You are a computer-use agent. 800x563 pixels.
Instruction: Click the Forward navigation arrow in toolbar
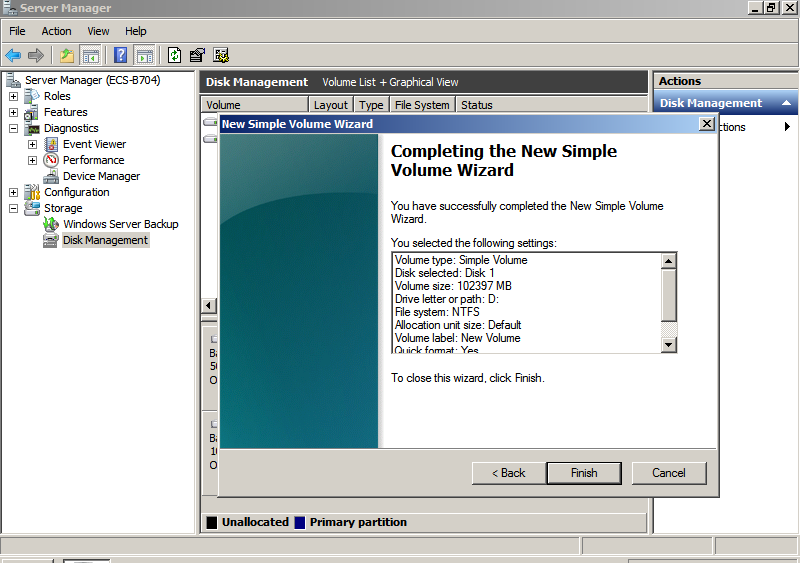(x=36, y=55)
